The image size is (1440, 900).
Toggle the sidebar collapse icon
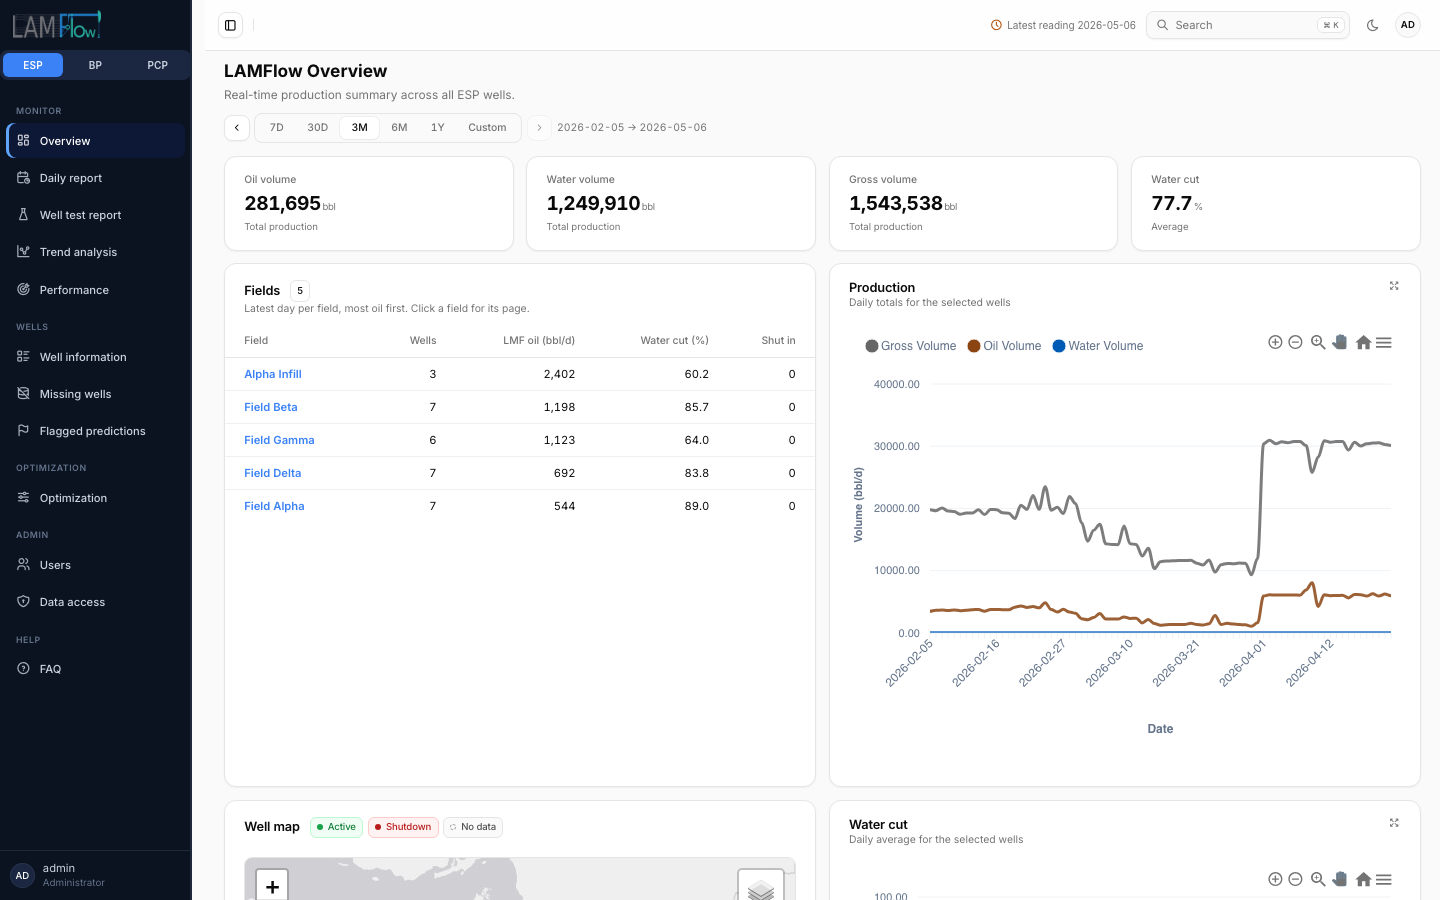(230, 25)
